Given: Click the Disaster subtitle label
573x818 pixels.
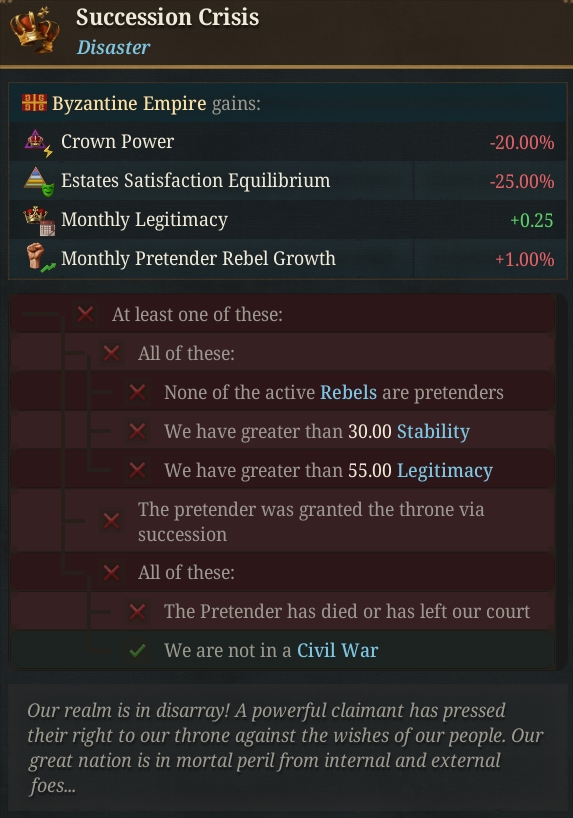Looking at the screenshot, I should pos(113,47).
